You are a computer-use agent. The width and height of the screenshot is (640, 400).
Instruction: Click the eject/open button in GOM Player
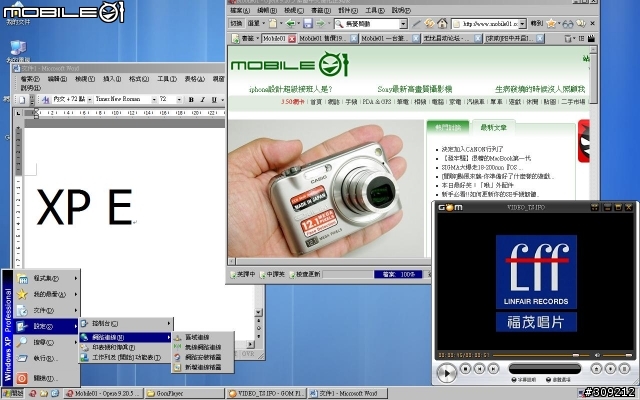coord(596,369)
